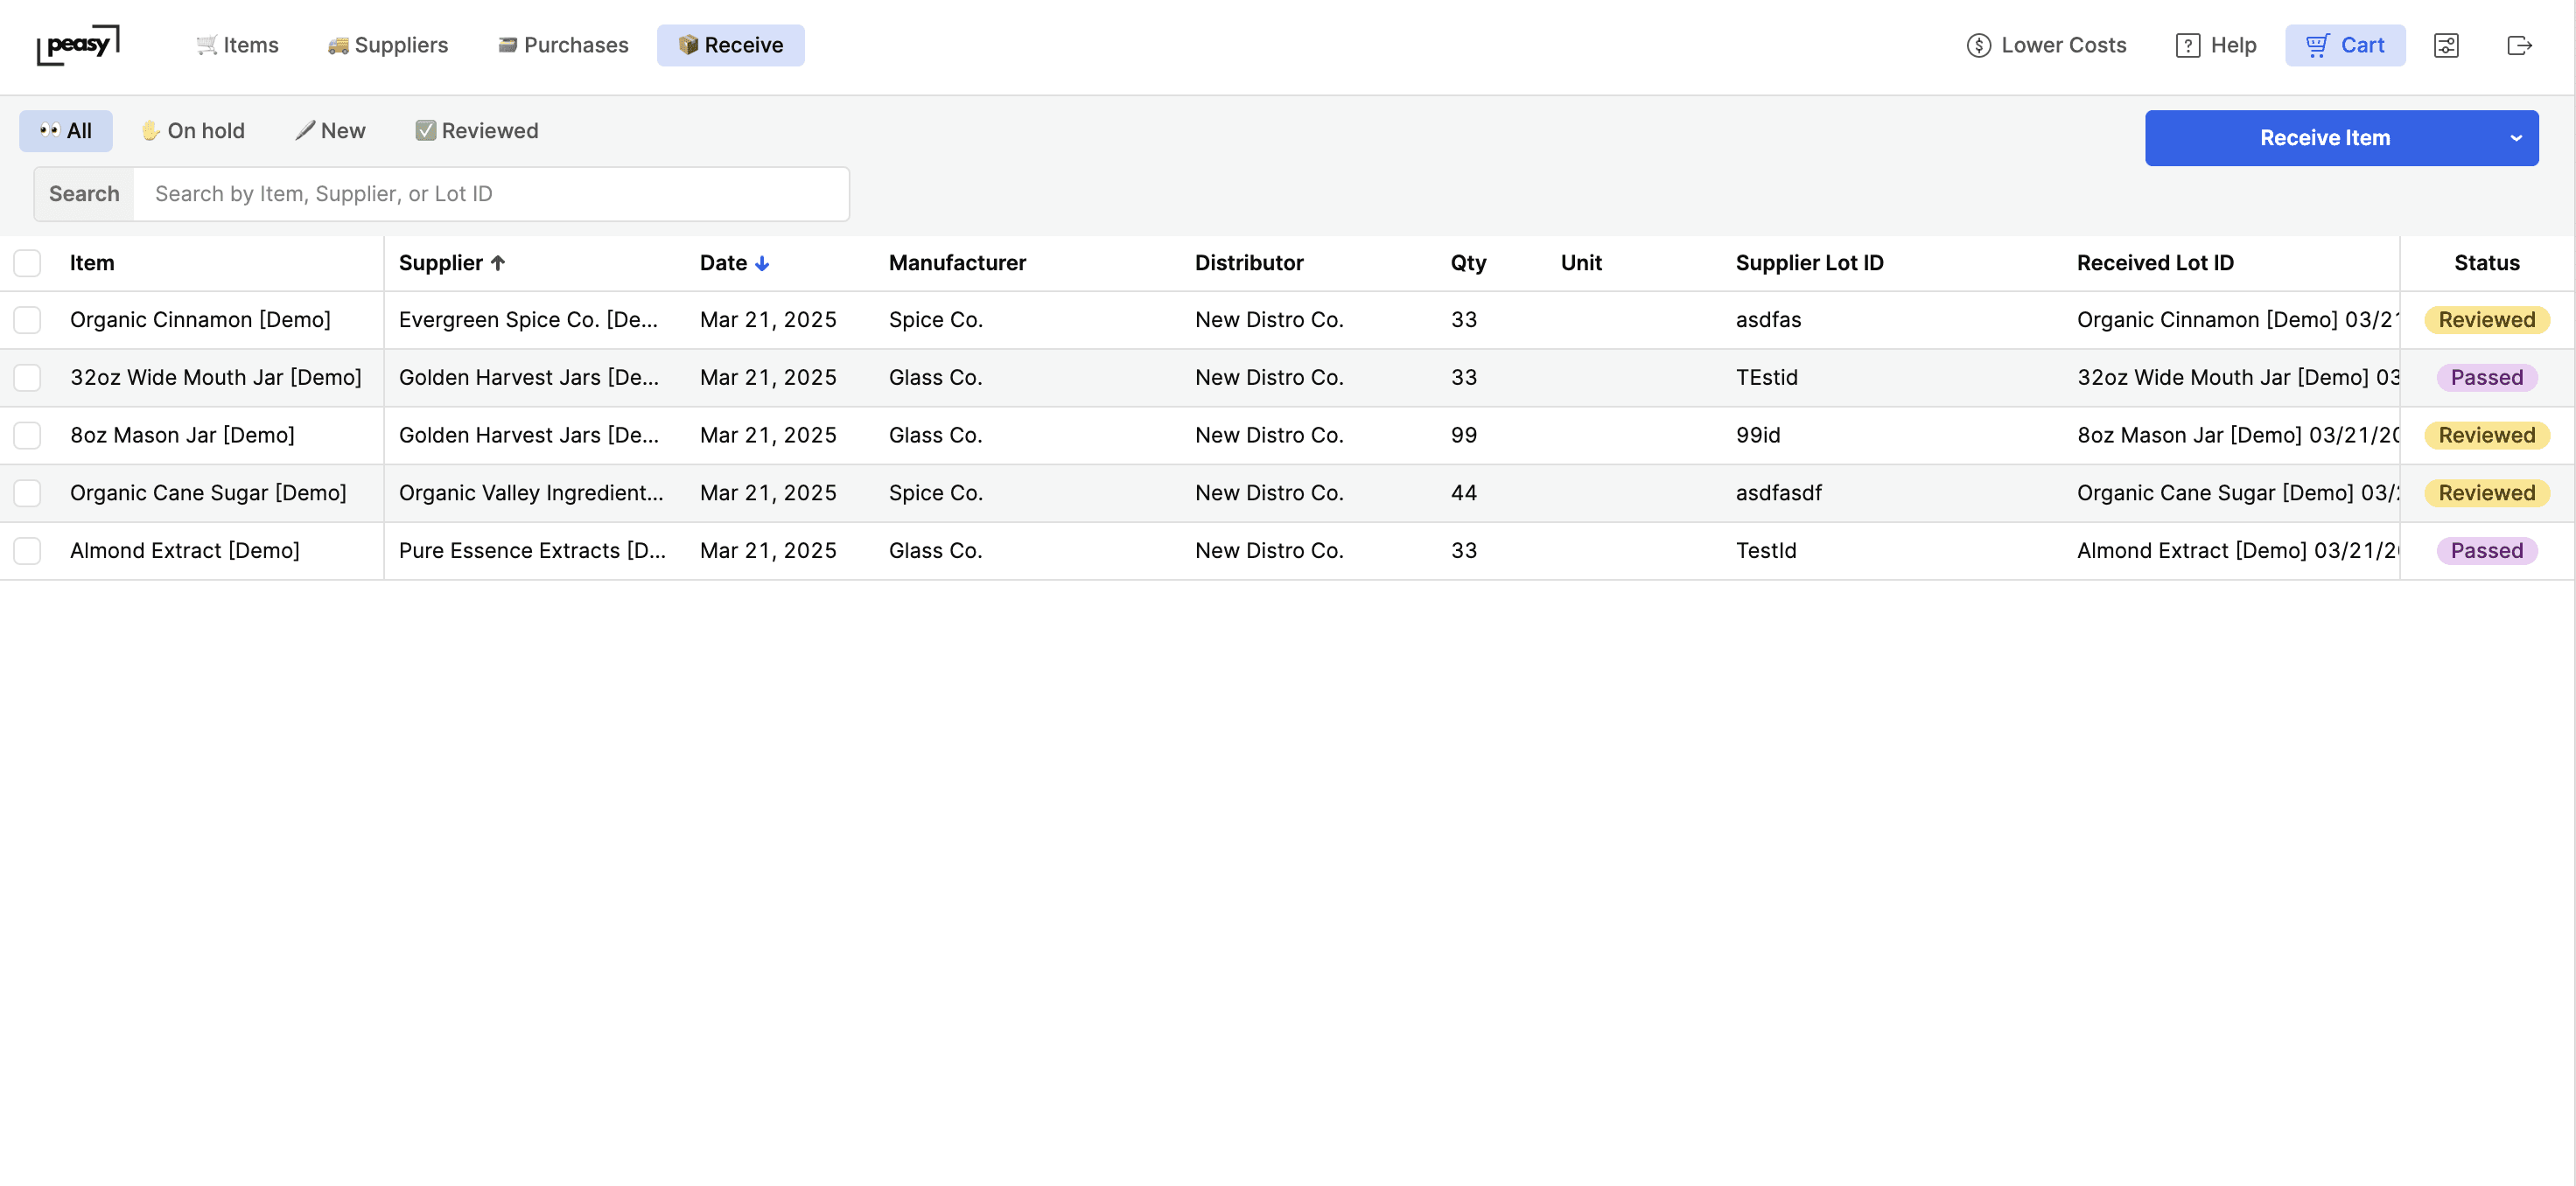Open the settings sliders icon
The image size is (2576, 1186).
(x=2446, y=45)
